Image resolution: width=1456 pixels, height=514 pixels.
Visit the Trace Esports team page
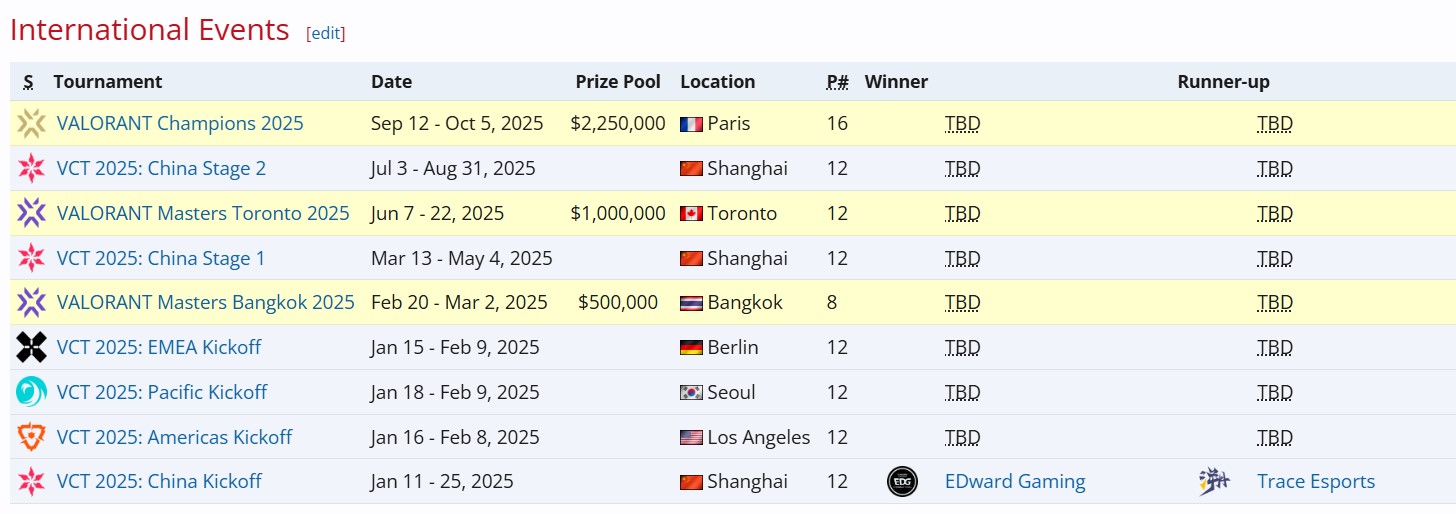point(1315,482)
